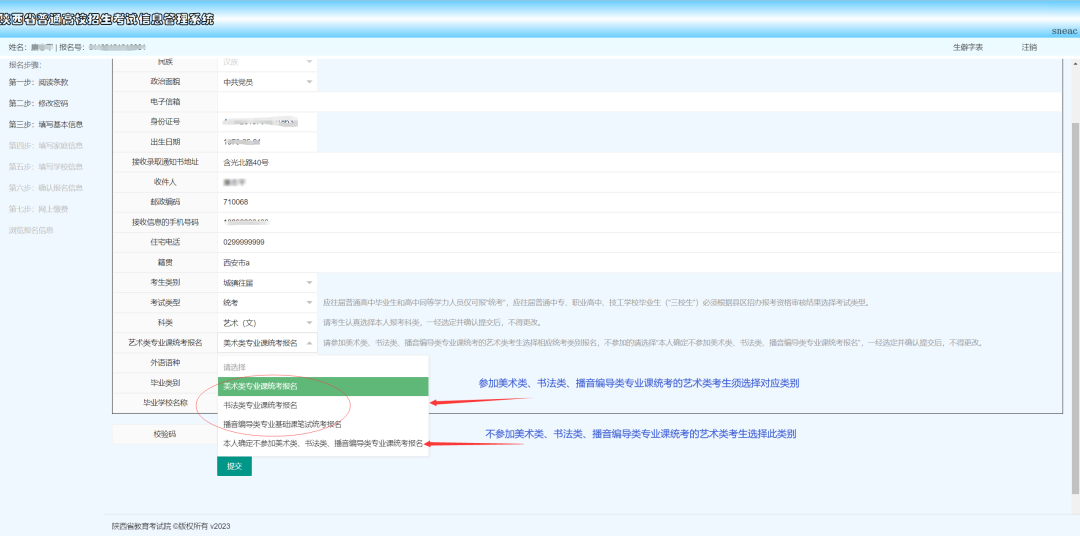Expand the 科类 dropdown showing 艺术(文)
The image size is (1080, 536).
point(267,322)
